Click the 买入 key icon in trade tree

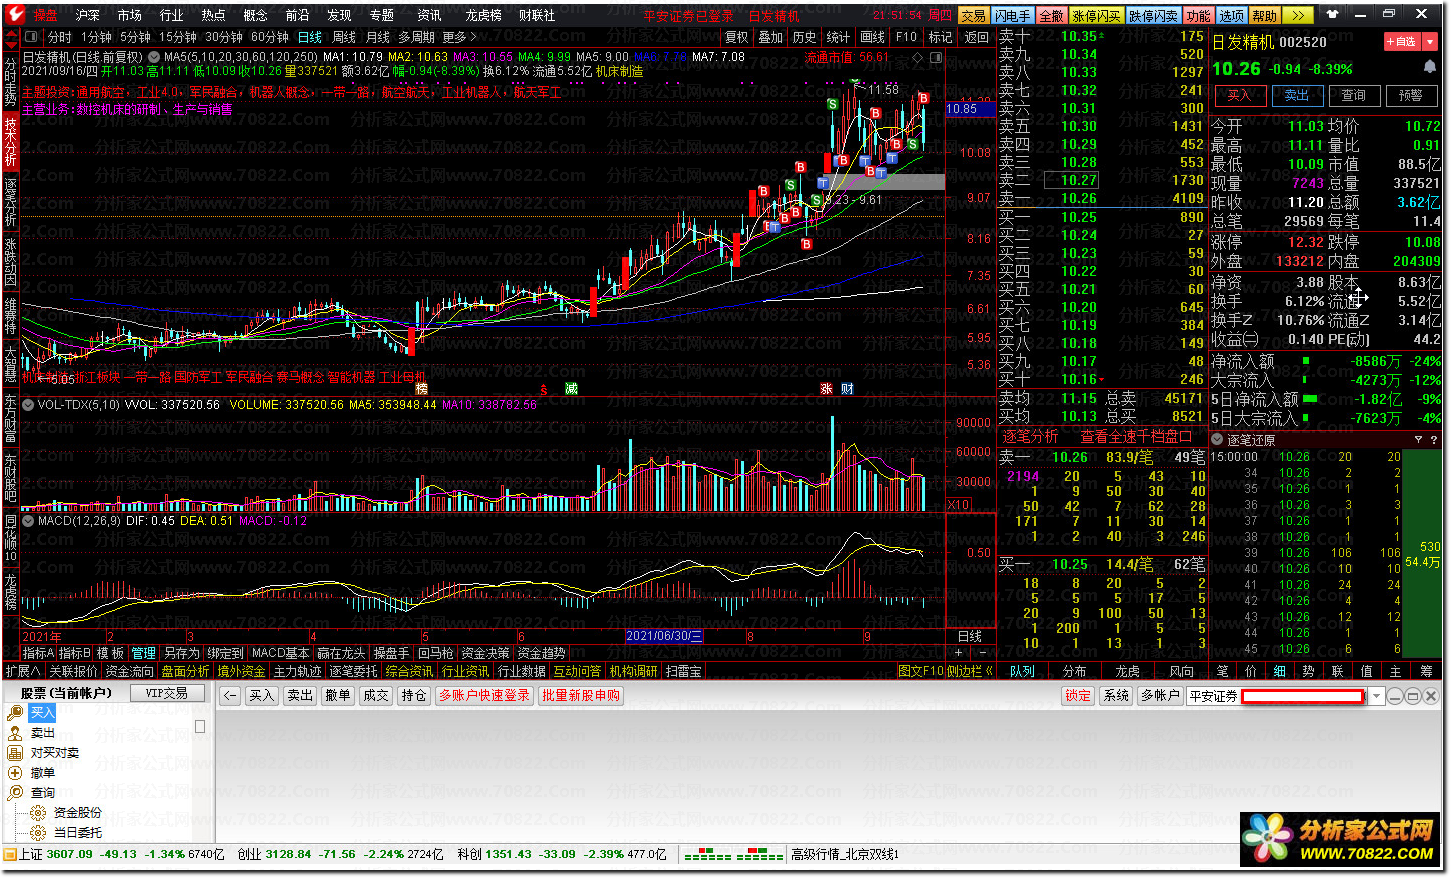[15, 713]
